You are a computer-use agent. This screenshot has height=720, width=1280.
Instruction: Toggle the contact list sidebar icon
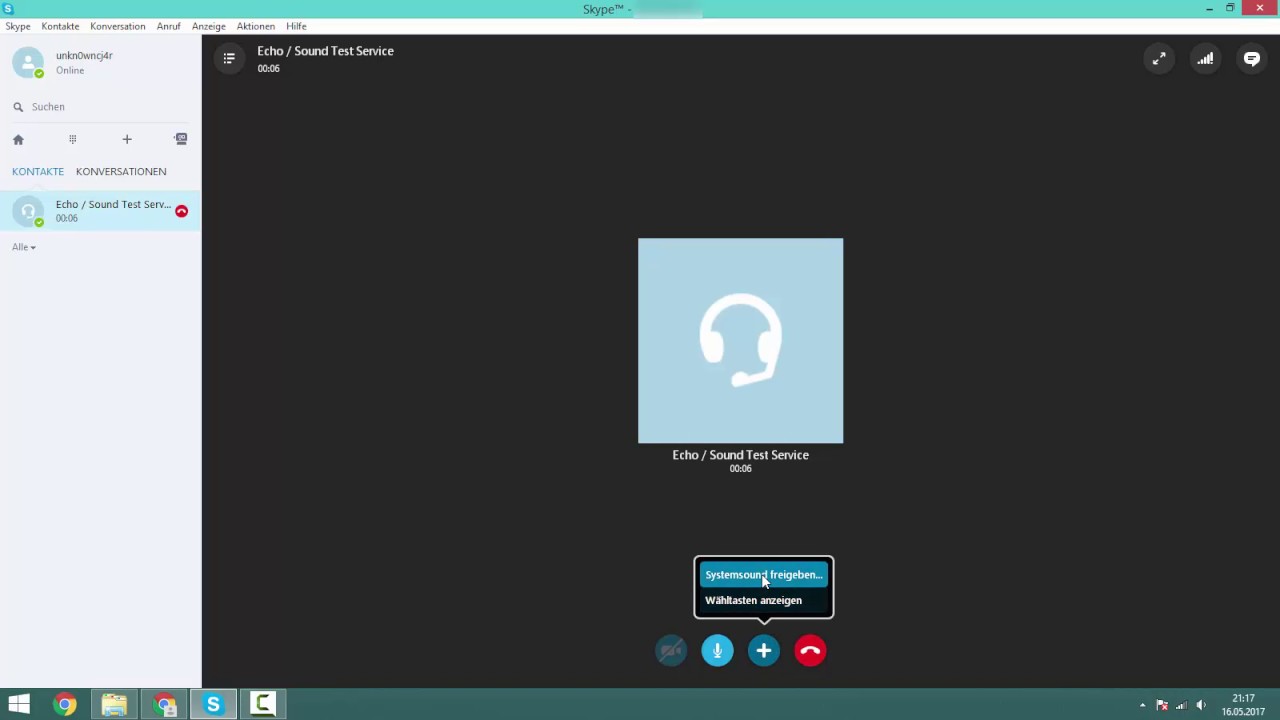point(229,59)
